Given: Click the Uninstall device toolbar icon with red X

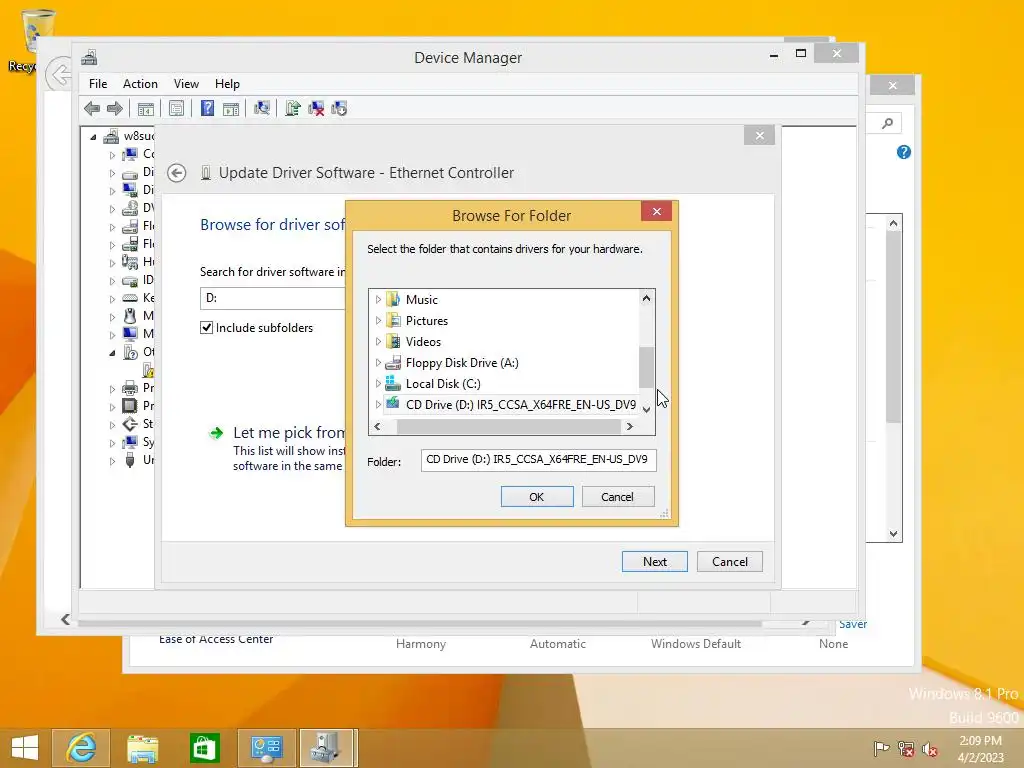Looking at the screenshot, I should click(316, 108).
